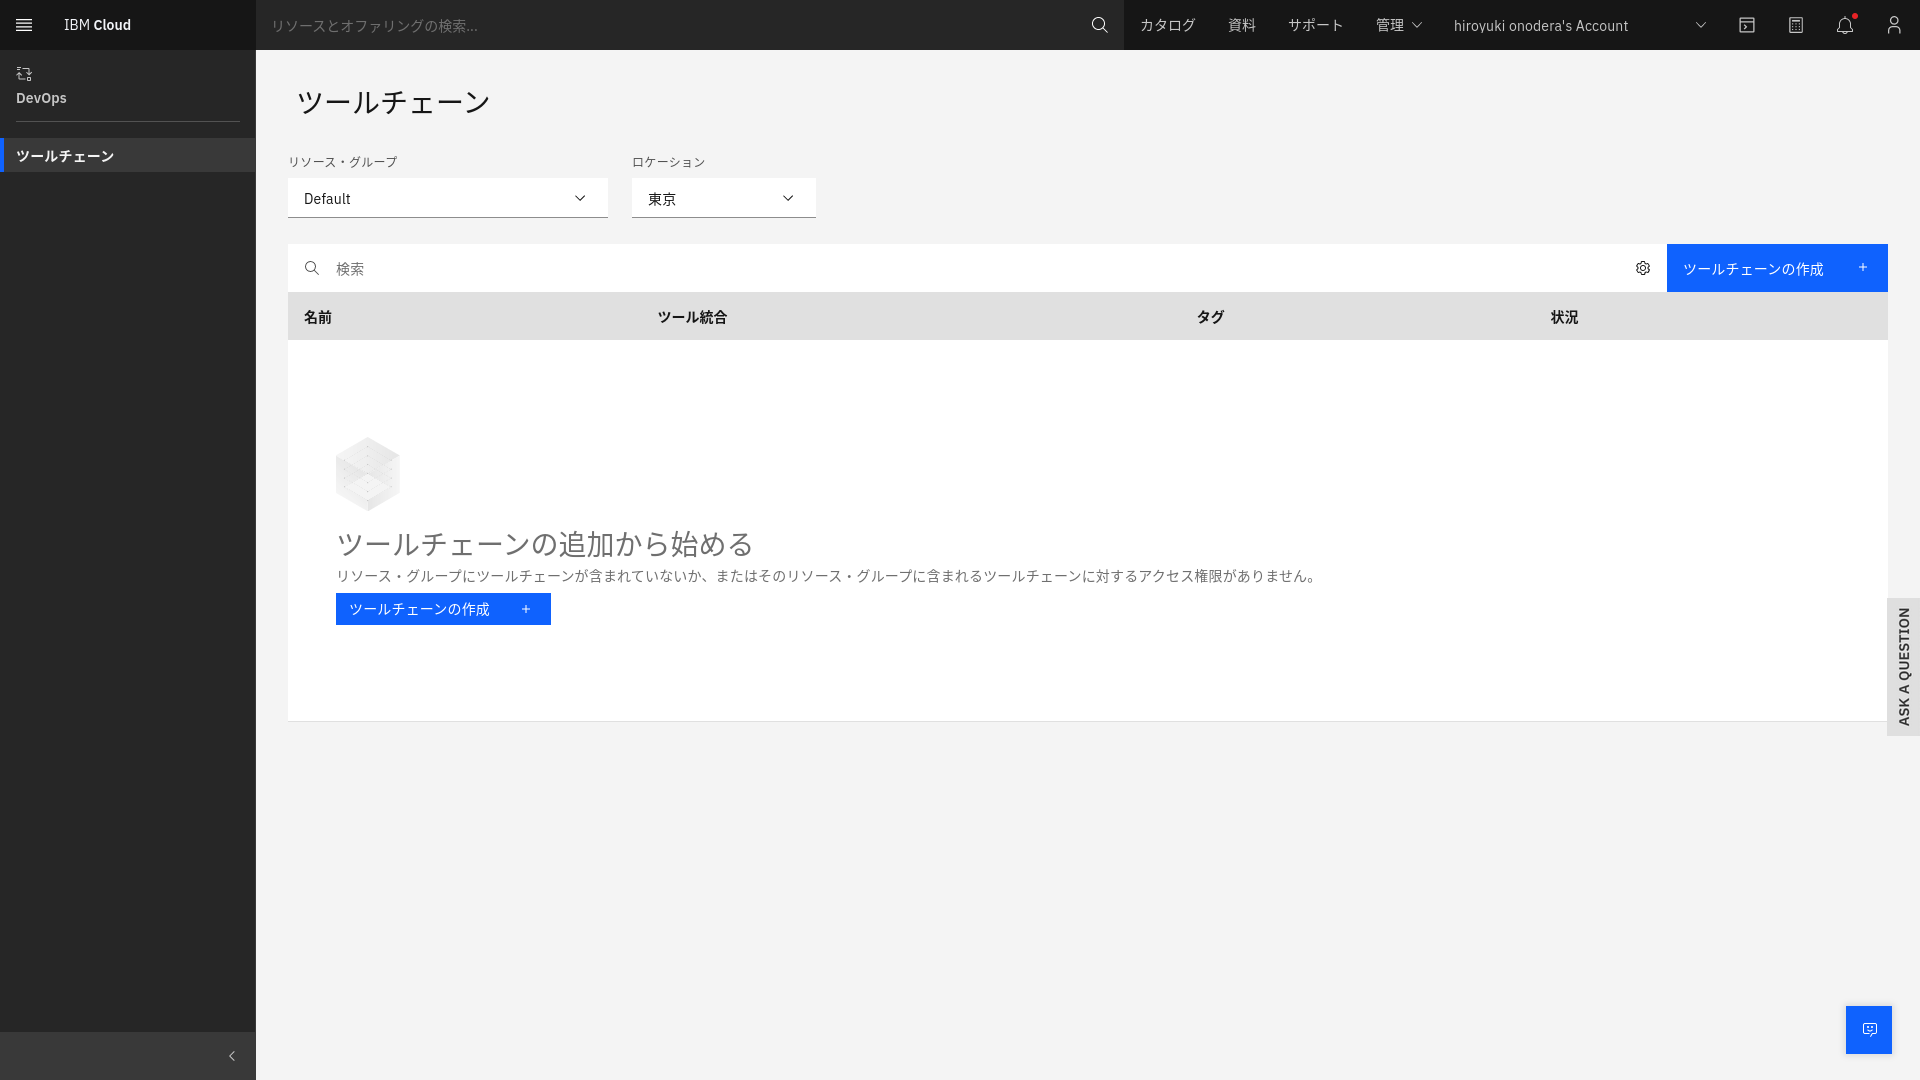This screenshot has width=1920, height=1080.
Task: Click the サポート menu item
Action: click(x=1315, y=25)
